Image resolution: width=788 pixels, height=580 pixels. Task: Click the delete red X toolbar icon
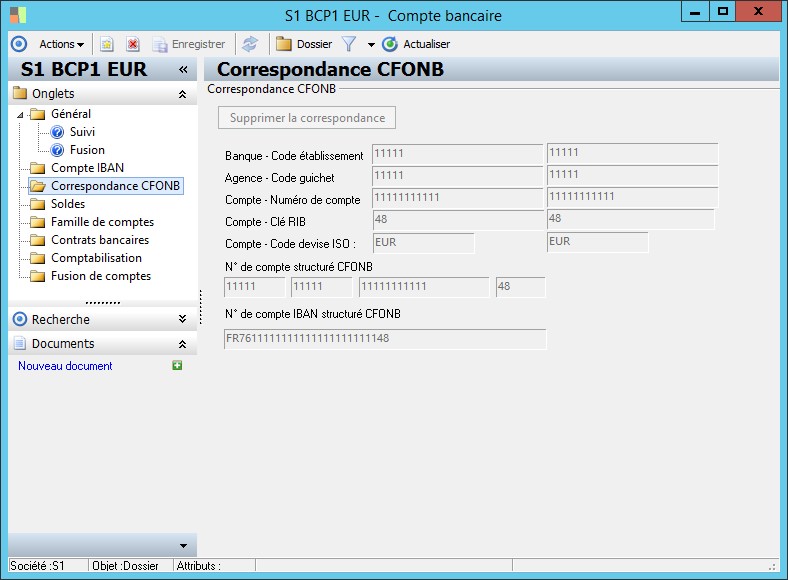point(133,44)
